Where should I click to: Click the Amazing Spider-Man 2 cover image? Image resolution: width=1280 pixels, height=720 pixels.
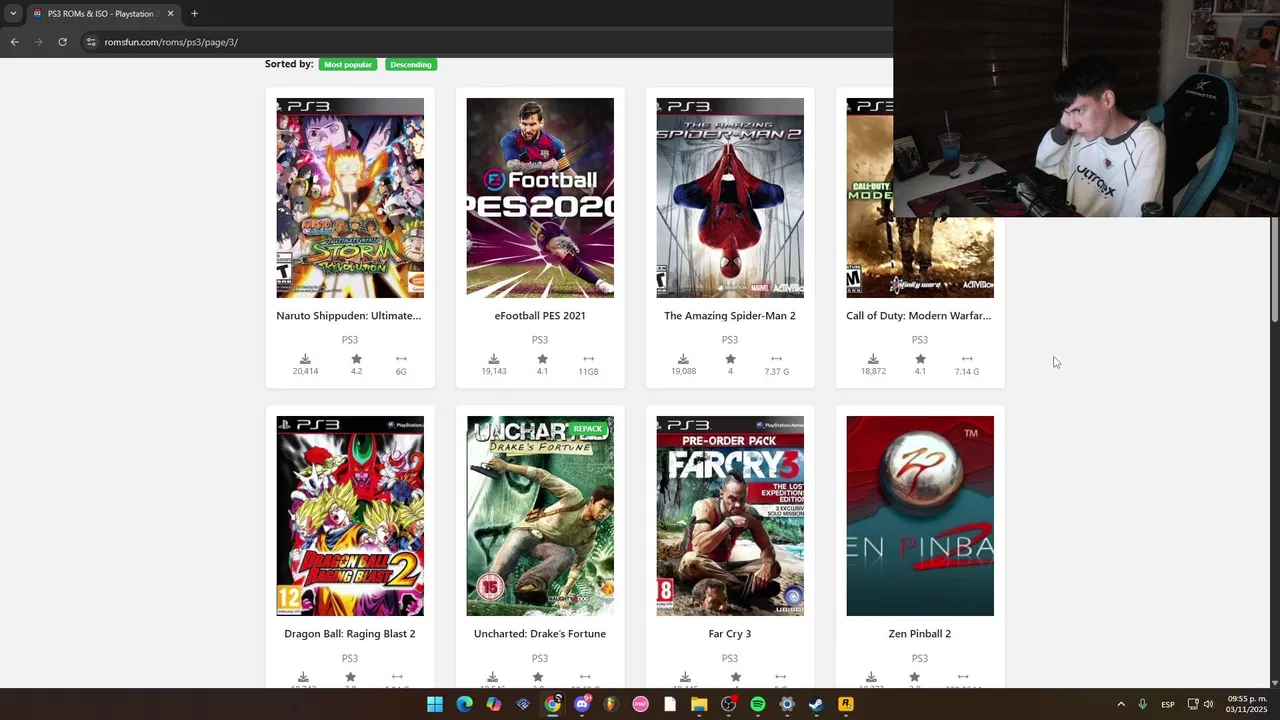(x=730, y=198)
